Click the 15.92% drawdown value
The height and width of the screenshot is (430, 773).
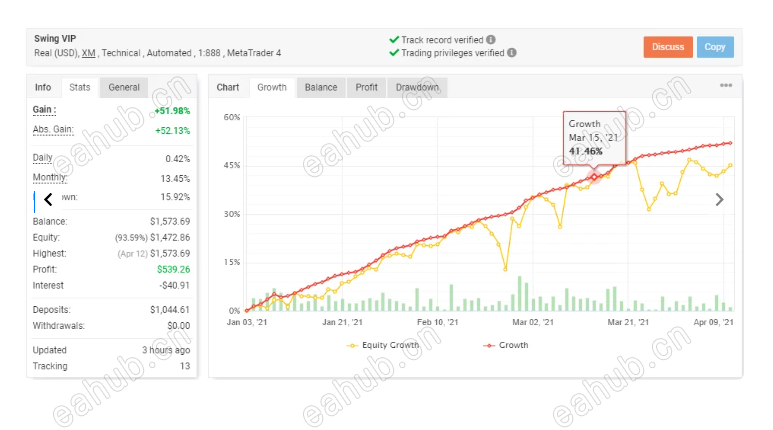pos(175,197)
